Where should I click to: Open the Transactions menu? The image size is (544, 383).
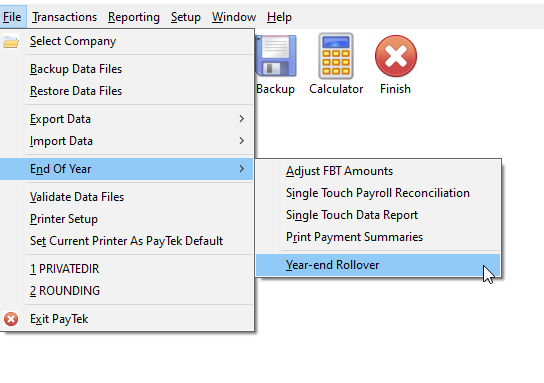pyautogui.click(x=64, y=17)
